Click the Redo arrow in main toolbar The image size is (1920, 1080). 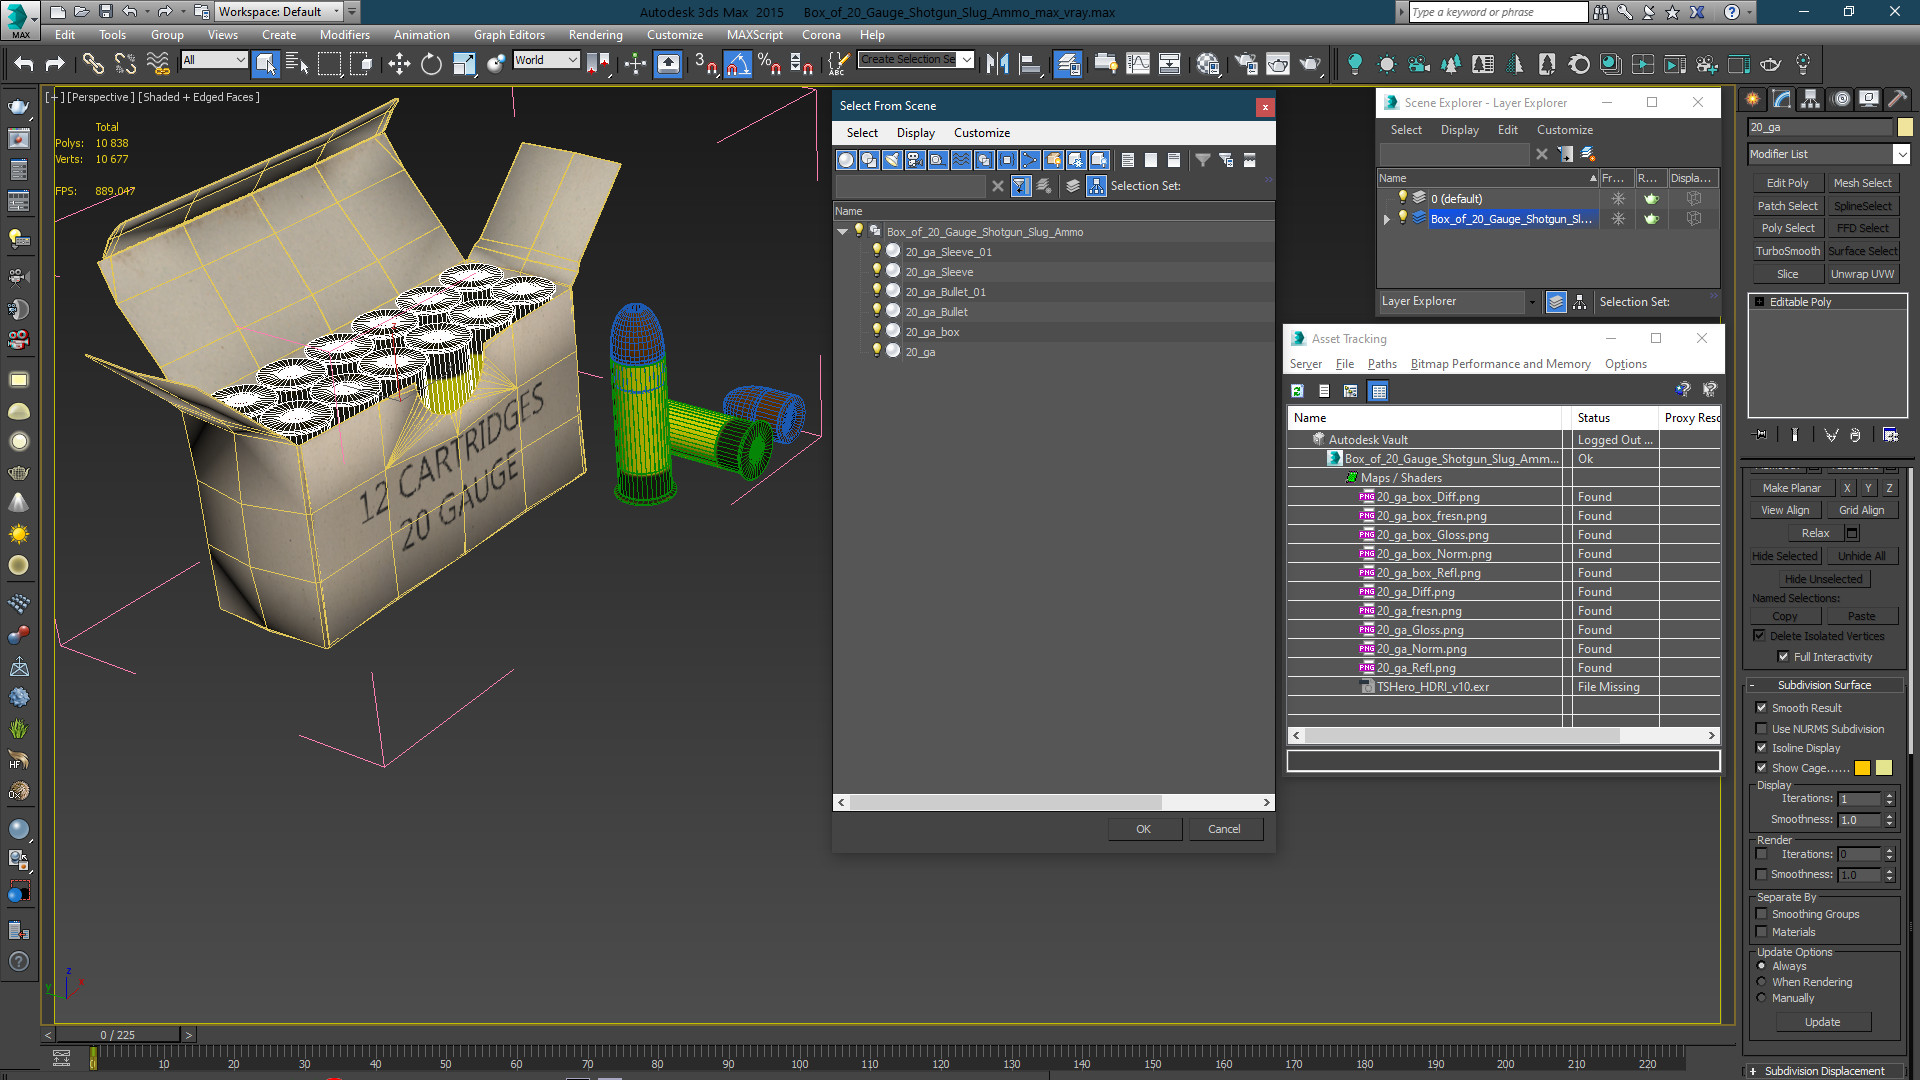[55, 64]
